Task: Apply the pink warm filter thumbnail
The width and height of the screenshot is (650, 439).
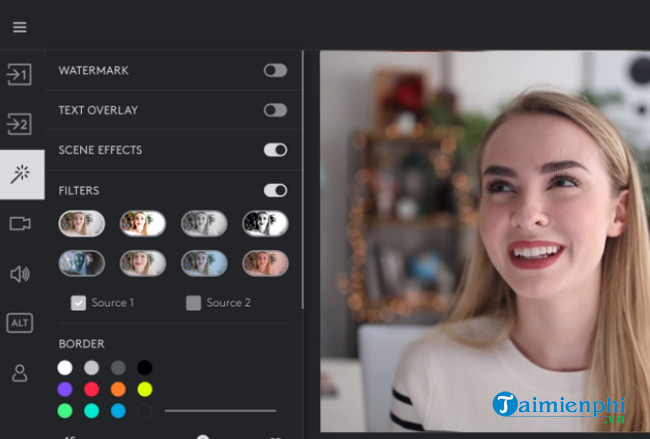Action: 265,263
